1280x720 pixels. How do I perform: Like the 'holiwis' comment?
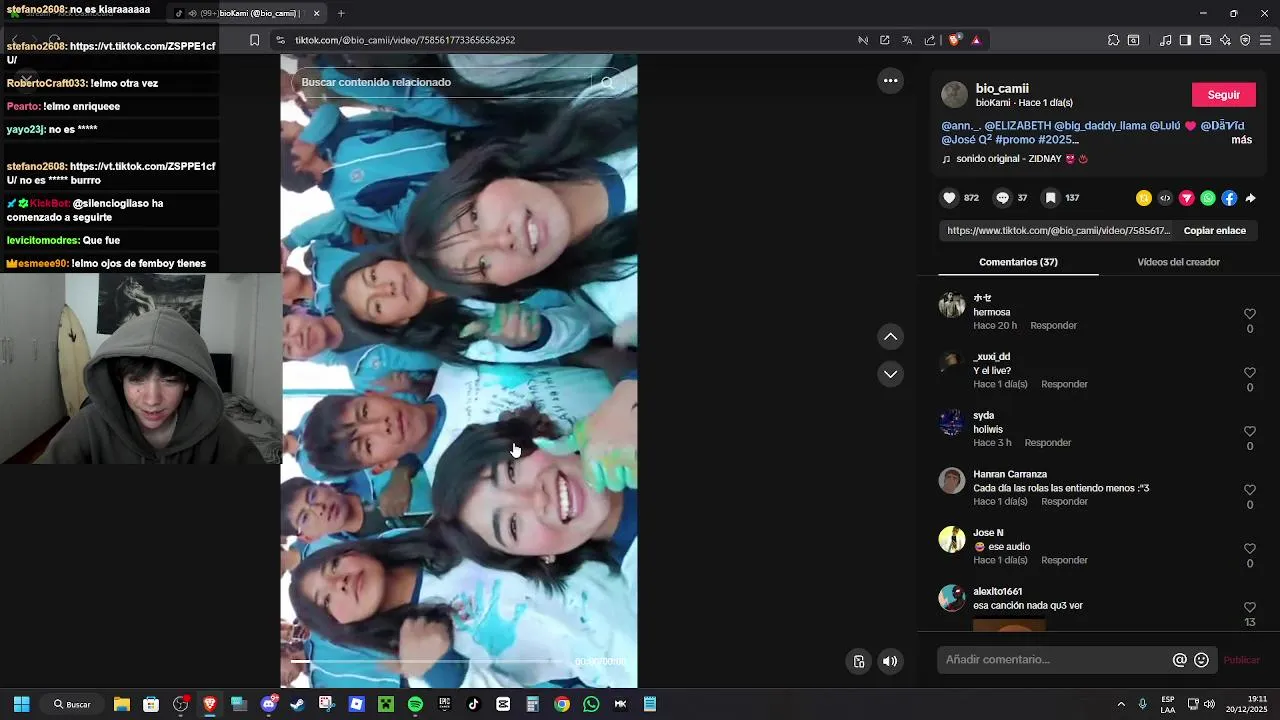point(1249,431)
